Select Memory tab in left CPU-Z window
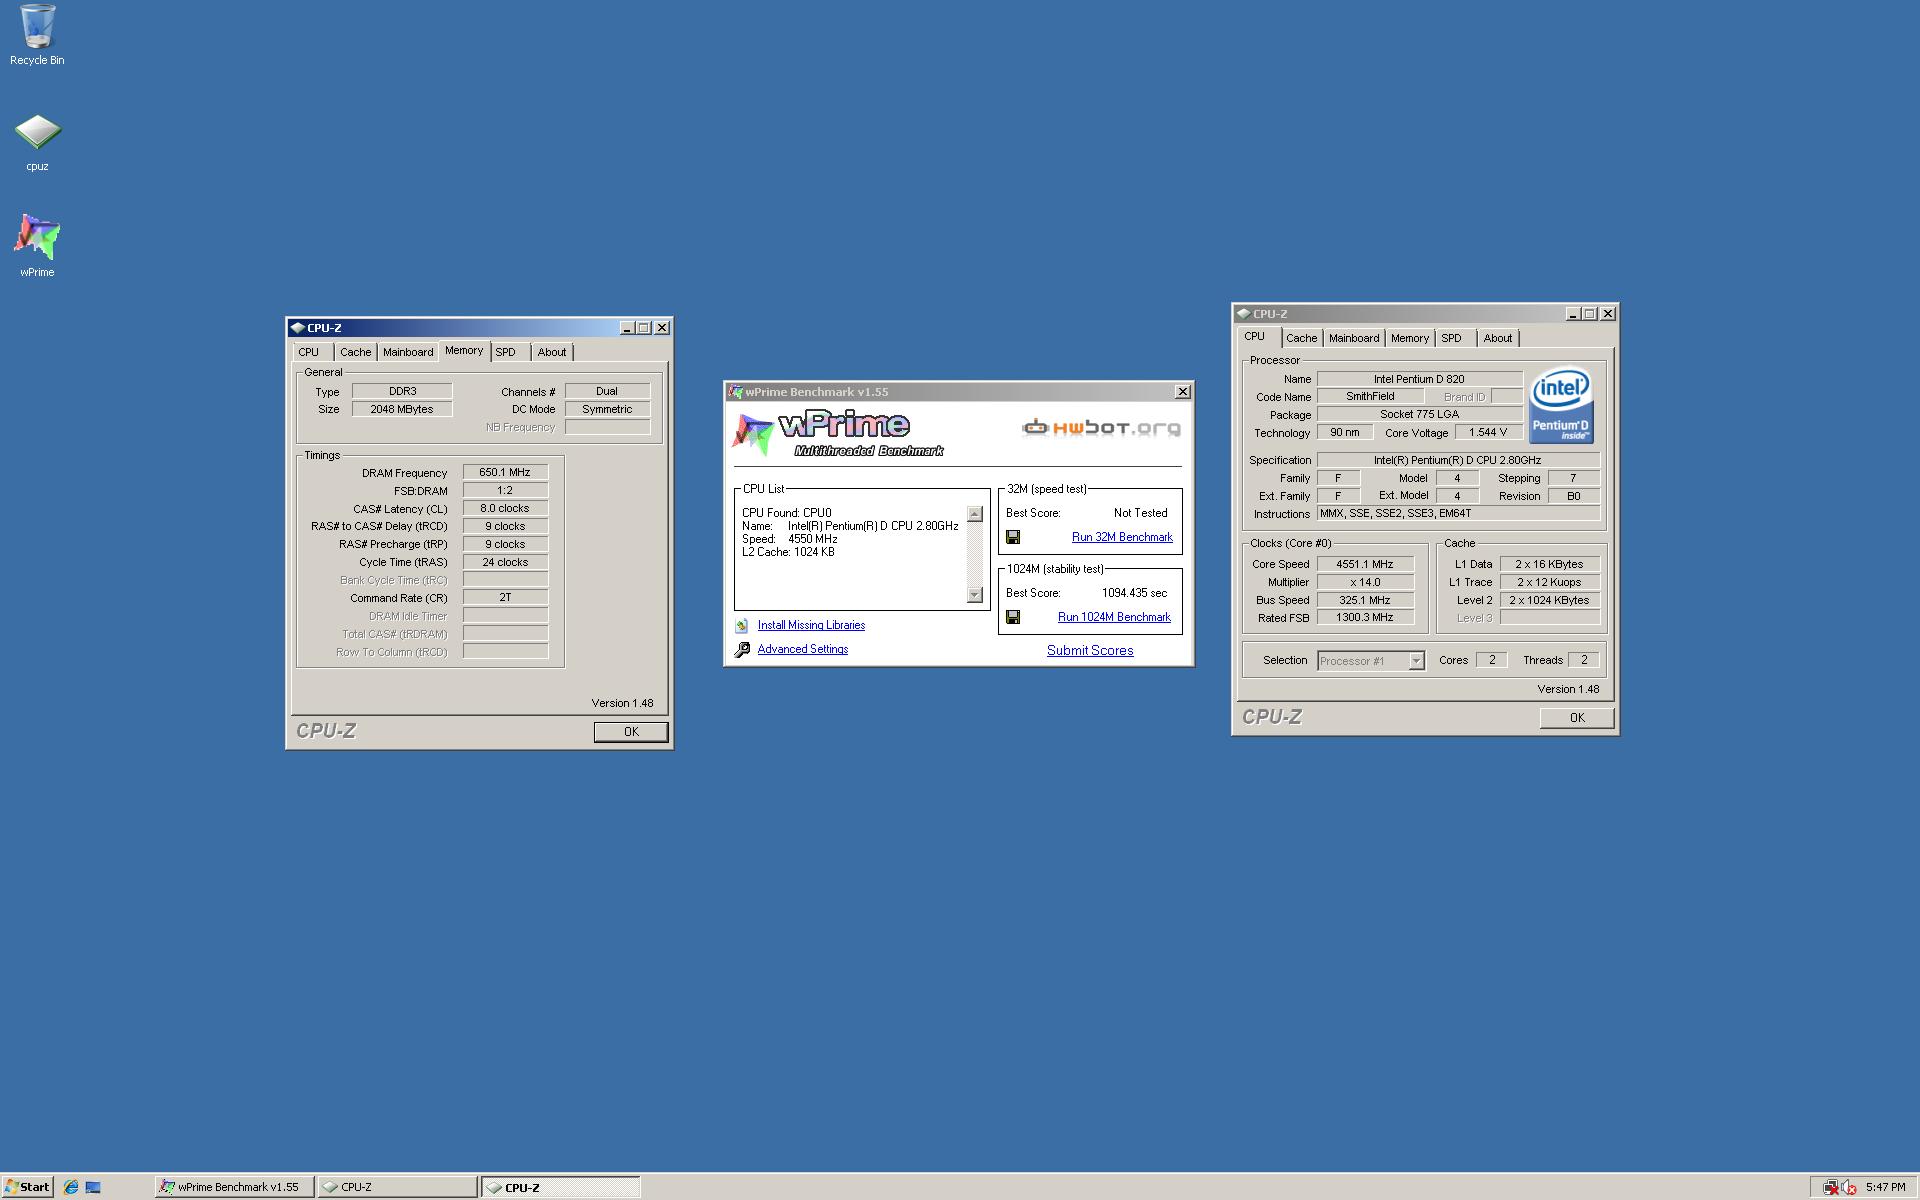Screen dimensions: 1920x1200 tap(464, 350)
